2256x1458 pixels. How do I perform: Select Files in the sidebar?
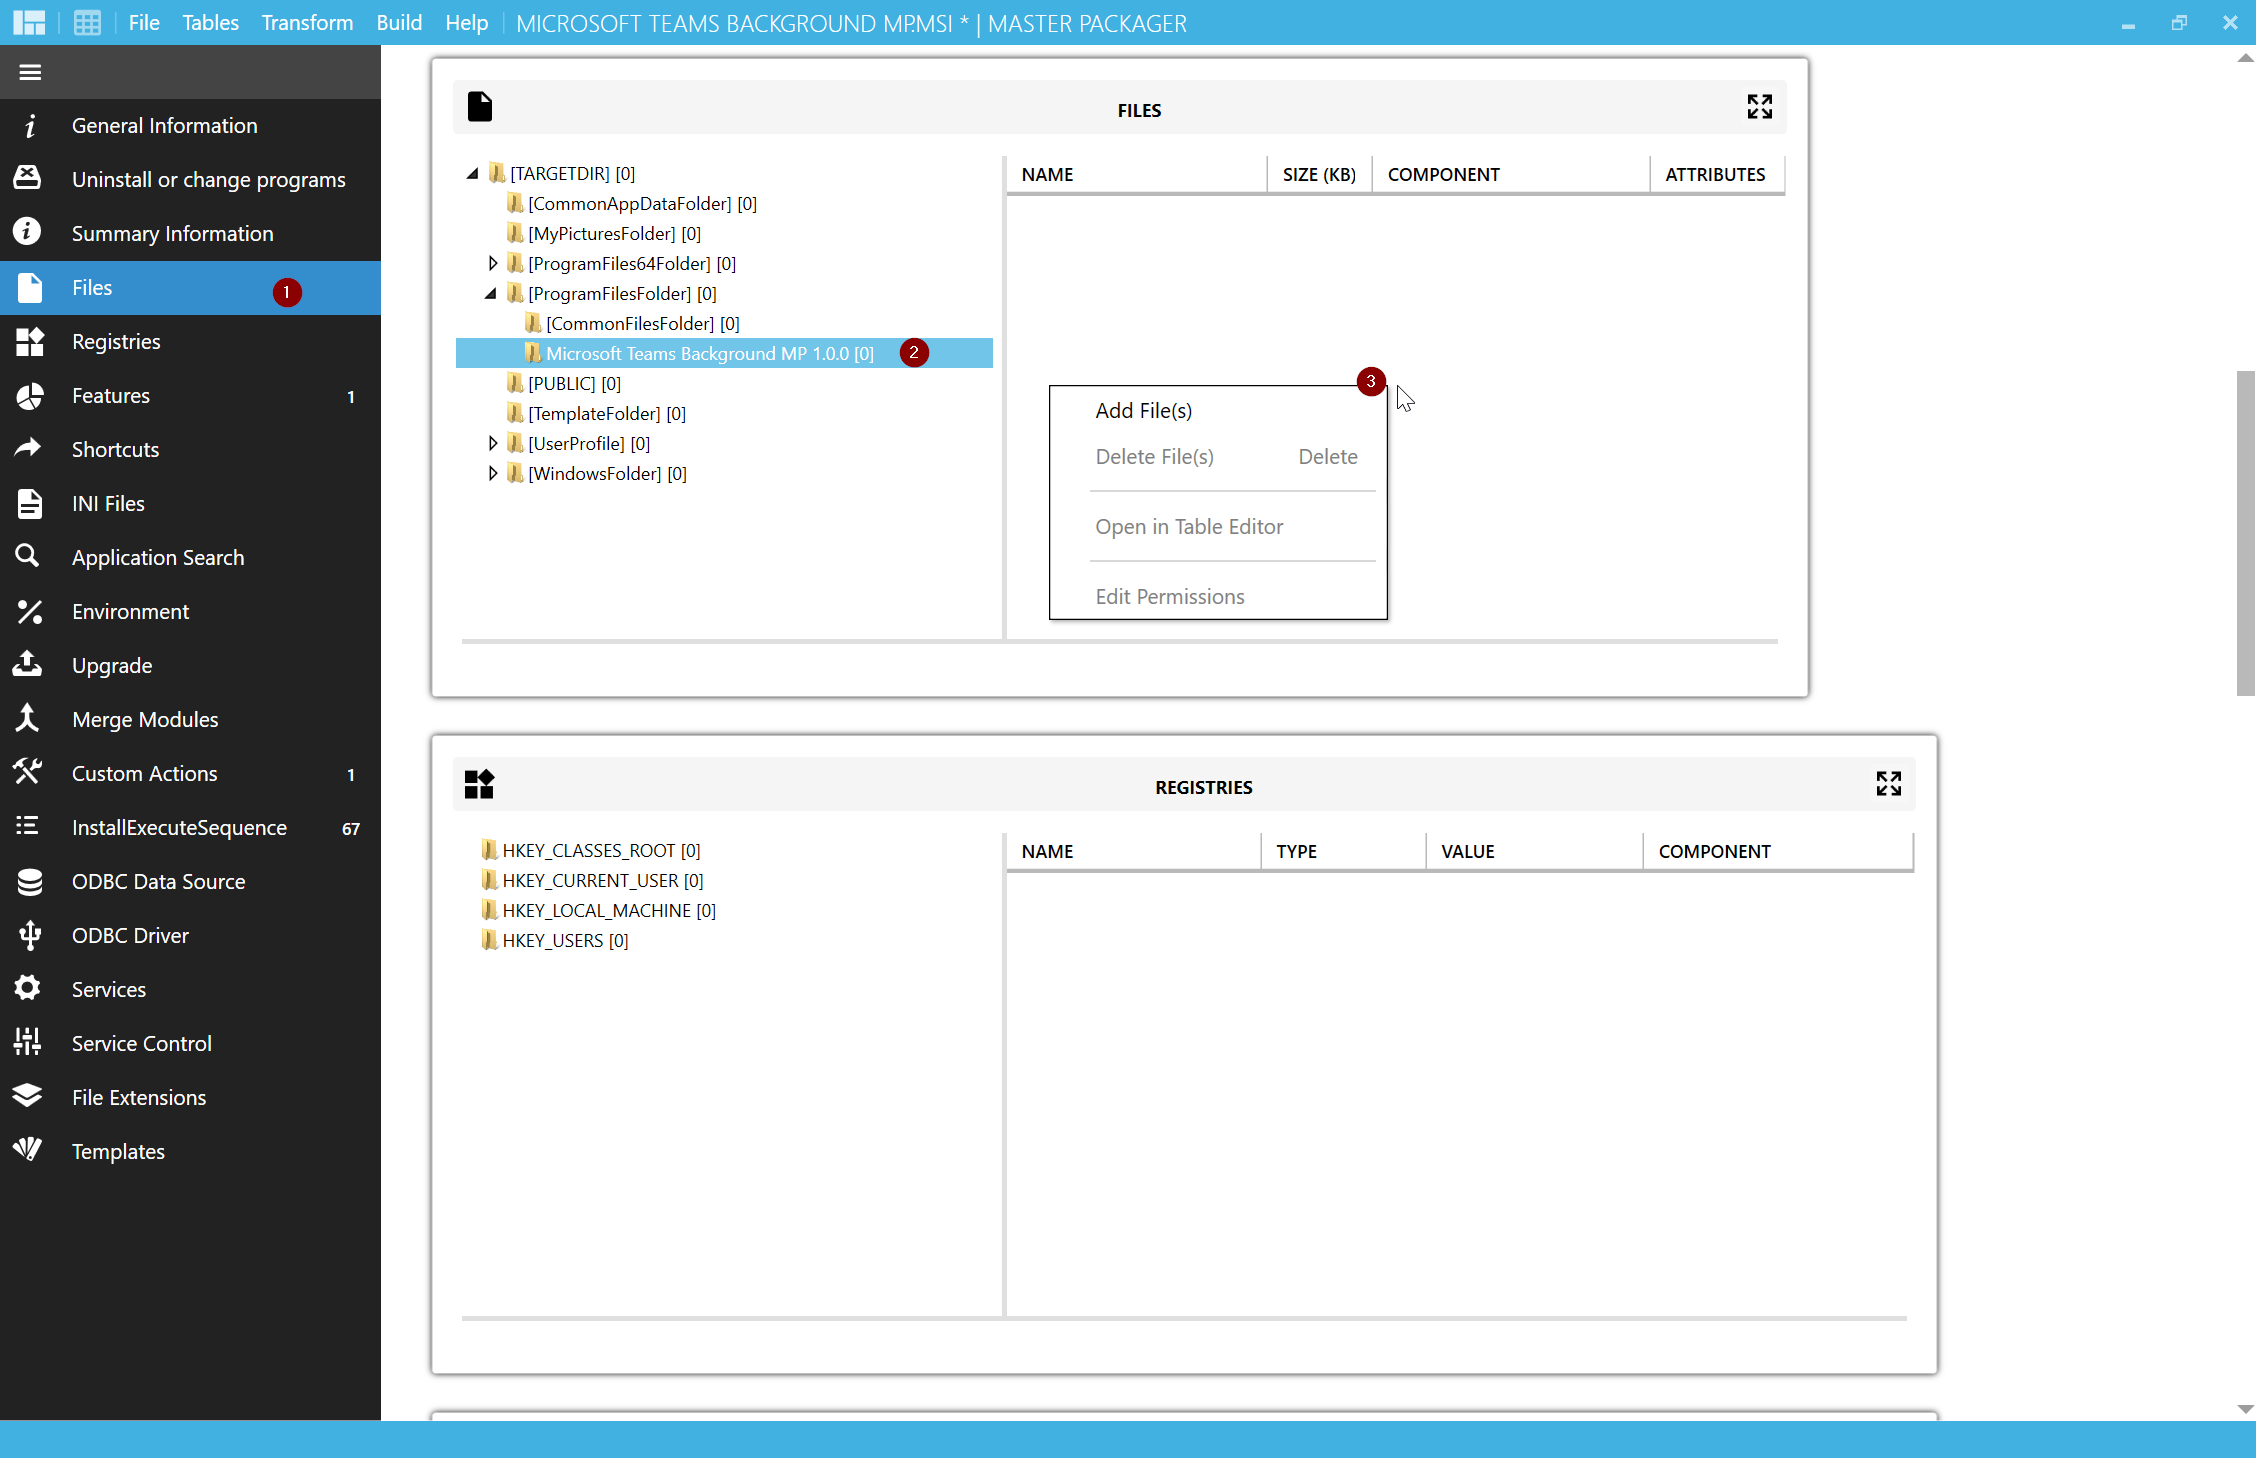[x=190, y=288]
